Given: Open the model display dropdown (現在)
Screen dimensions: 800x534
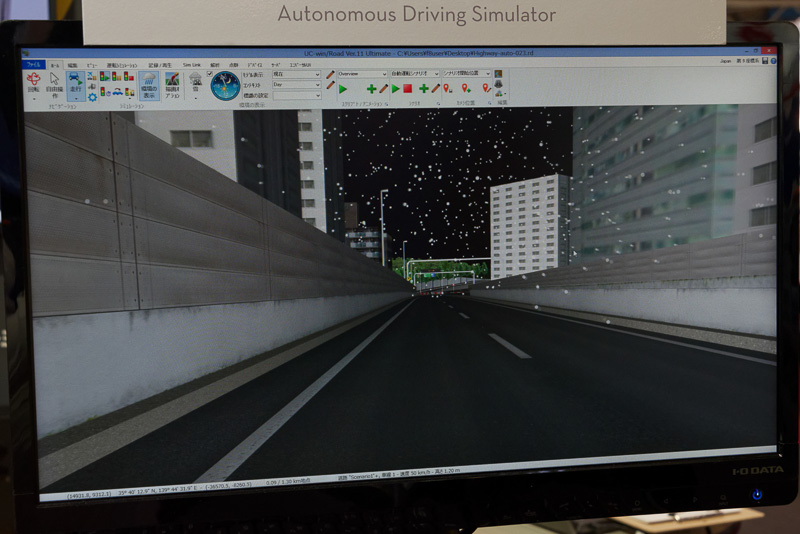Looking at the screenshot, I should coord(296,74).
